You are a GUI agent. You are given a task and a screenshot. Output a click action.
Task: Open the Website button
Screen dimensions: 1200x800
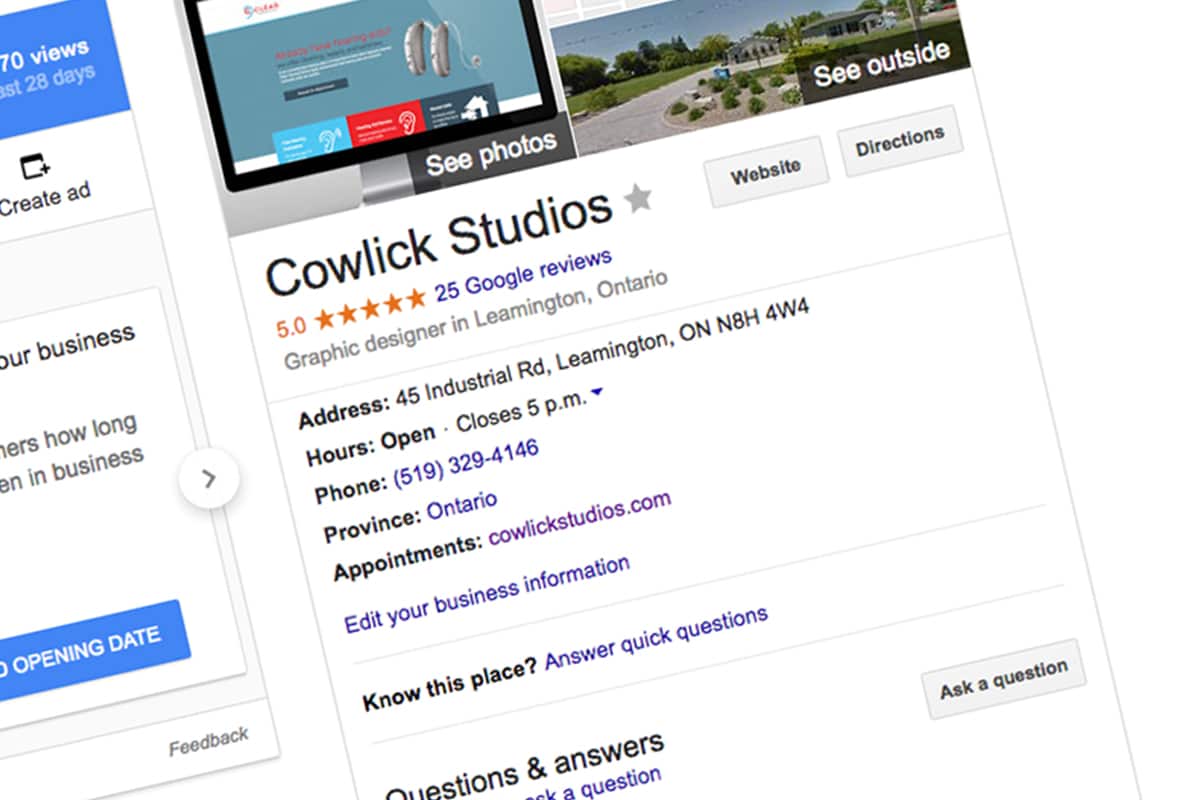(765, 173)
